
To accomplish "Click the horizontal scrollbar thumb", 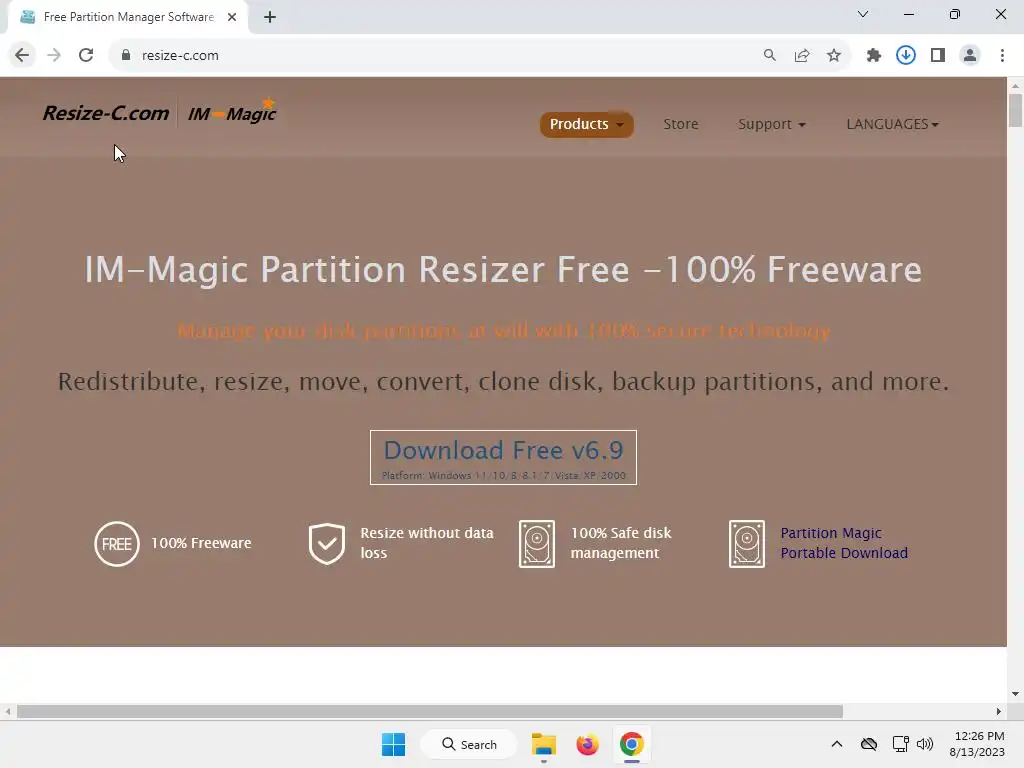I will coord(430,711).
